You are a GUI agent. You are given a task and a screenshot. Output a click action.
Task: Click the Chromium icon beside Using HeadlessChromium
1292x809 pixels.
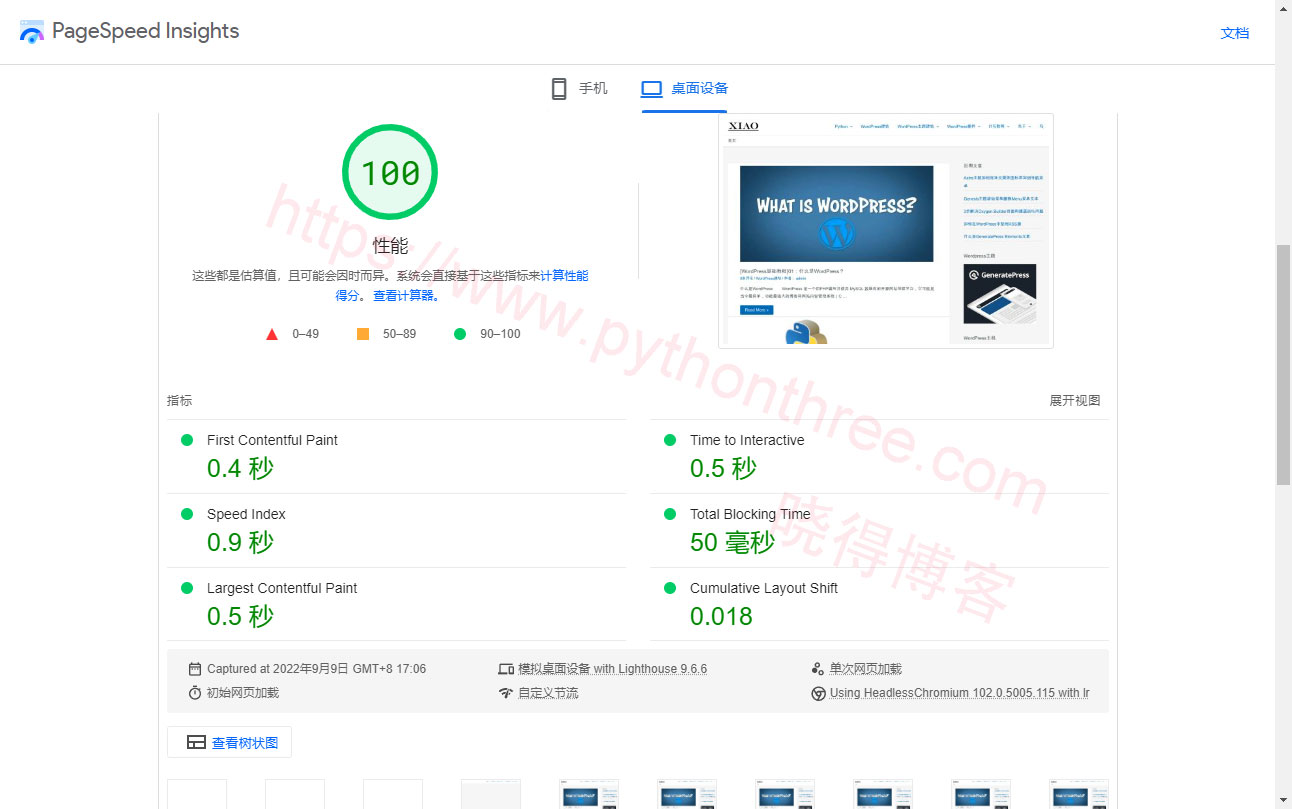818,693
